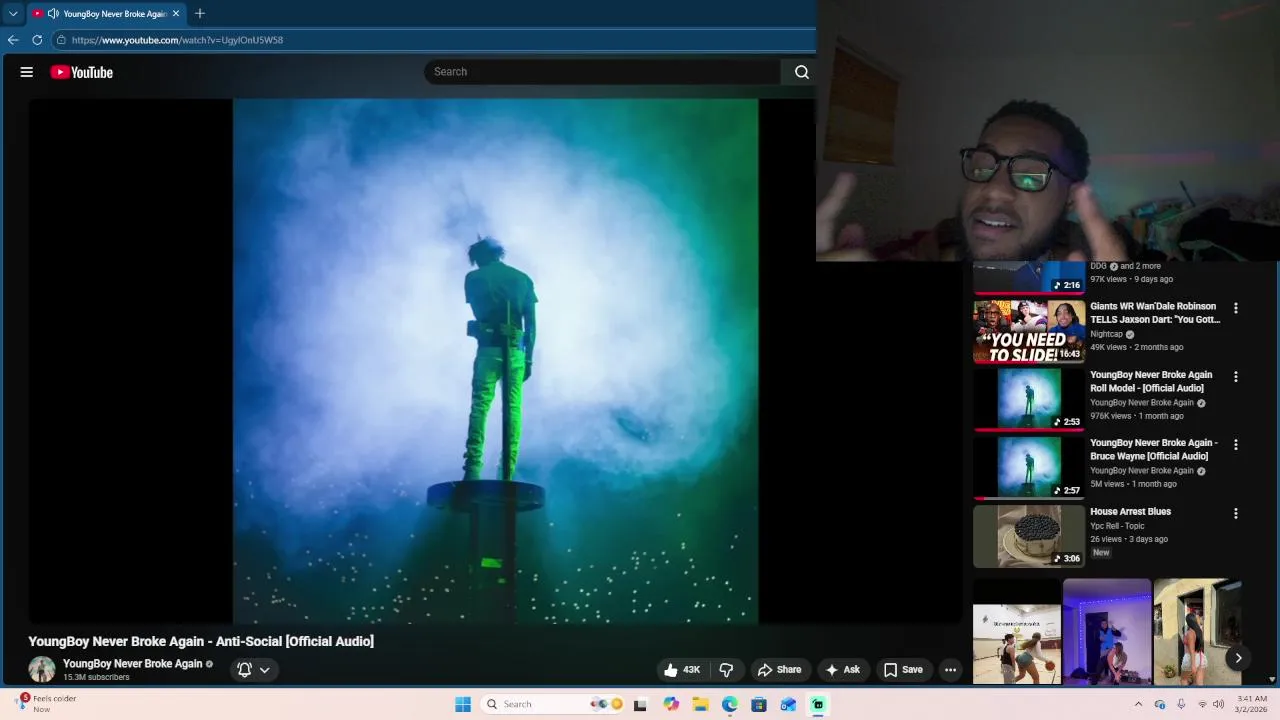
Task: Open Roll Model [Official Audio] thumbnail
Action: [1029, 400]
